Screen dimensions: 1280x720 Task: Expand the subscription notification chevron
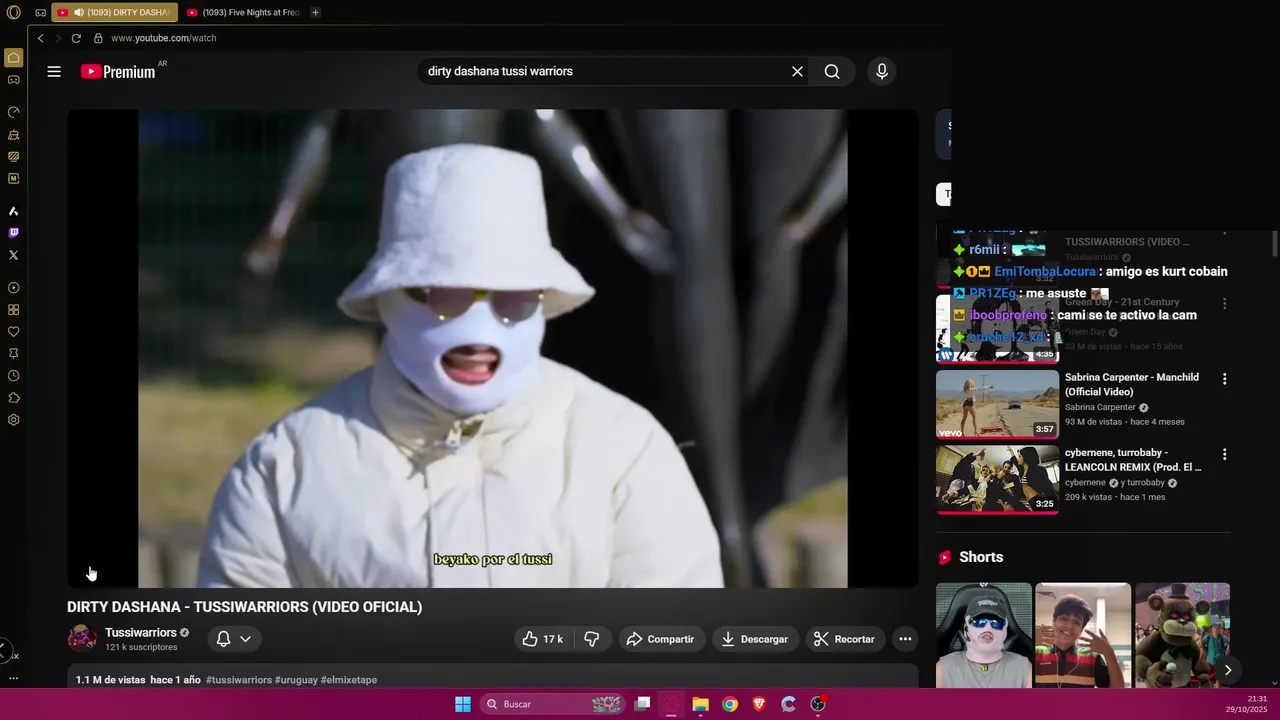point(245,639)
